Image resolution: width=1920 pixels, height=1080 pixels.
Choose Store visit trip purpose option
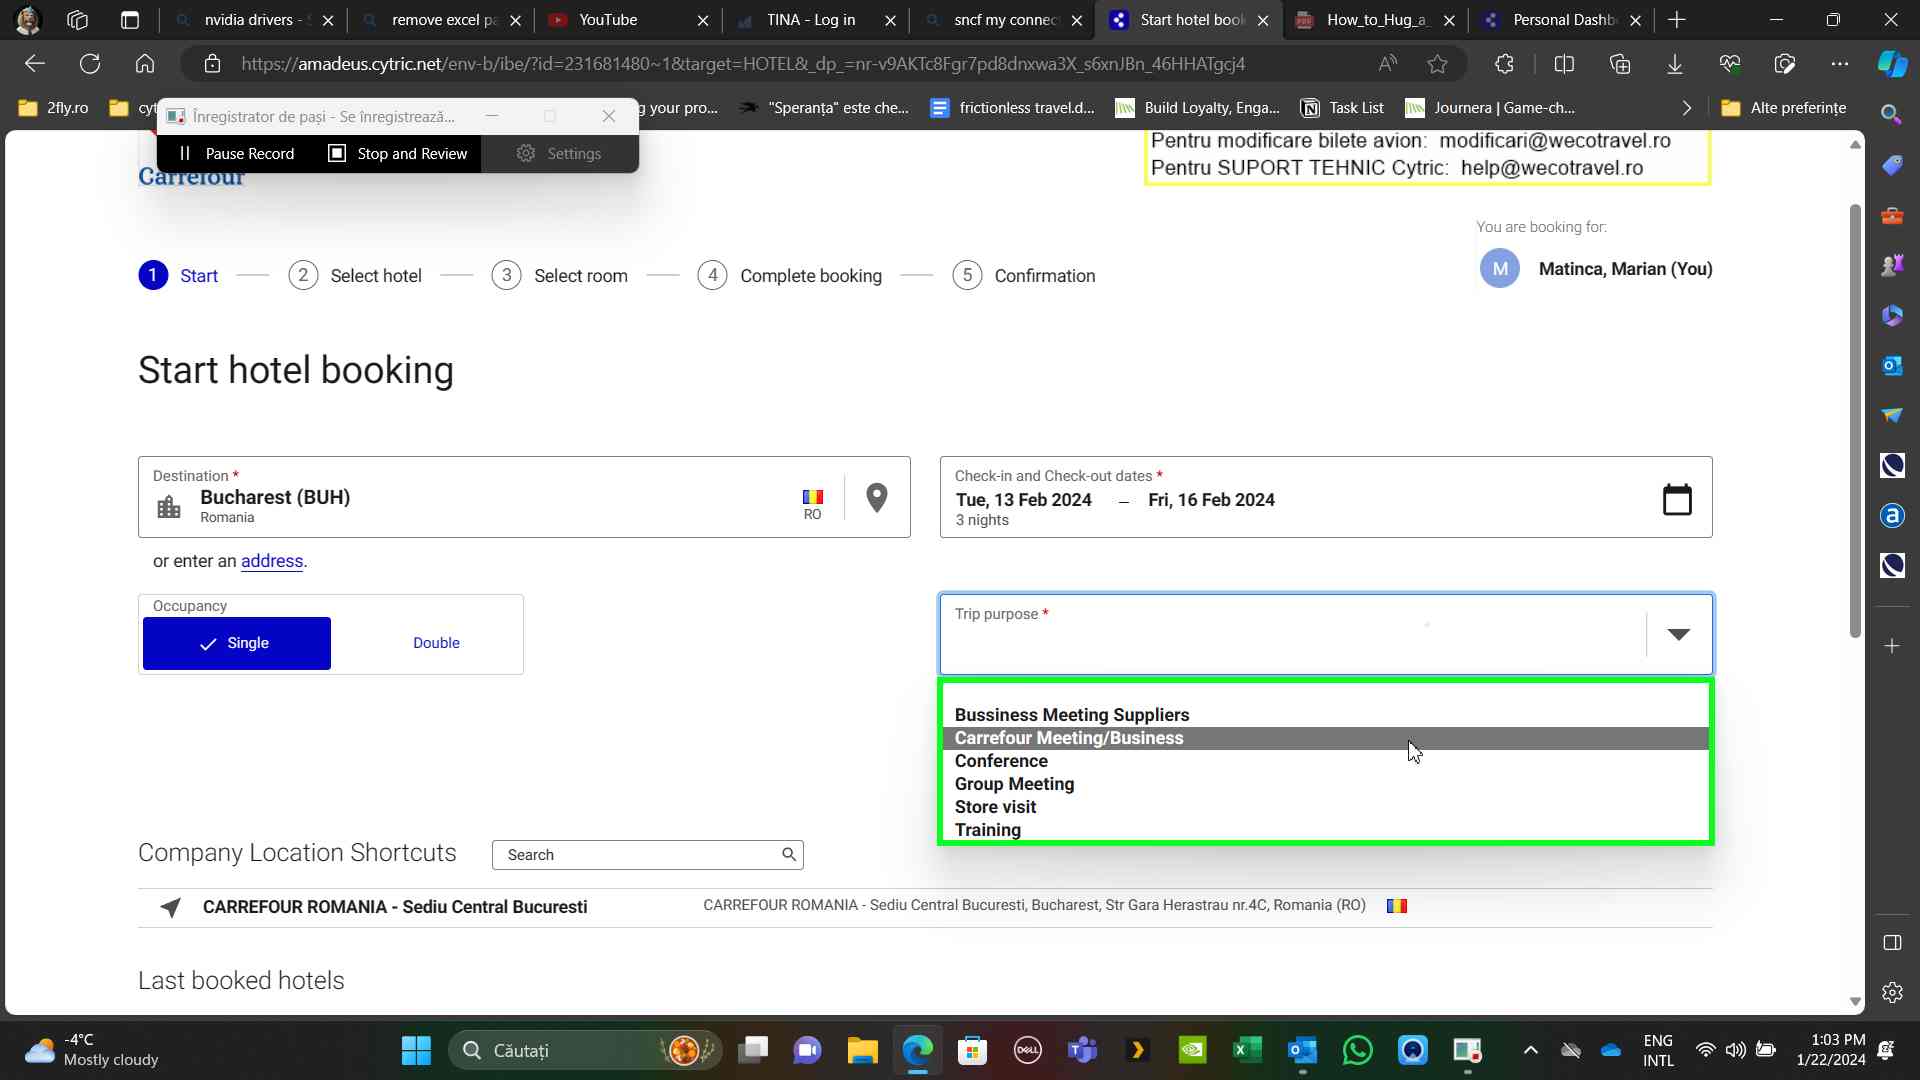(995, 807)
